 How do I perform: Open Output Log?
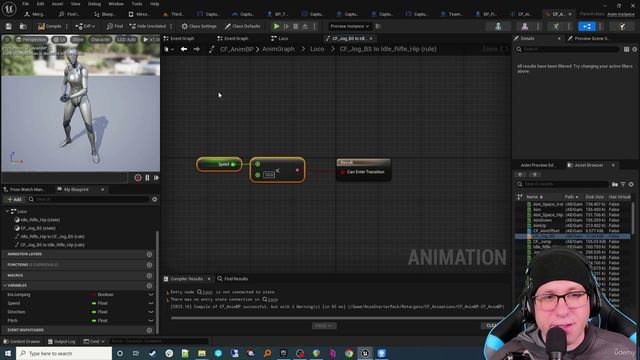click(x=61, y=341)
